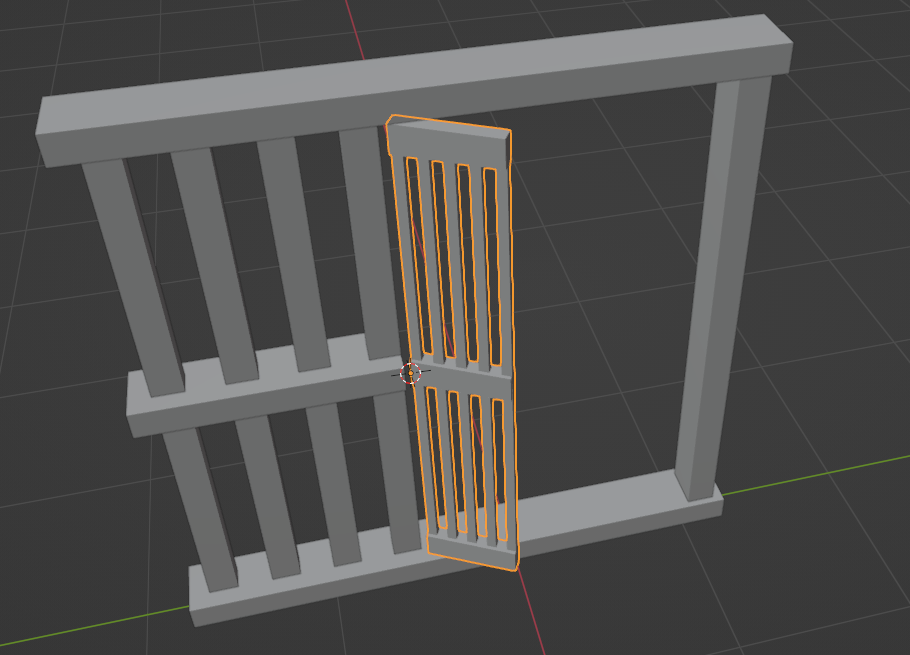Click the rightmost upper slot in the door
This screenshot has width=910, height=655.
492,265
